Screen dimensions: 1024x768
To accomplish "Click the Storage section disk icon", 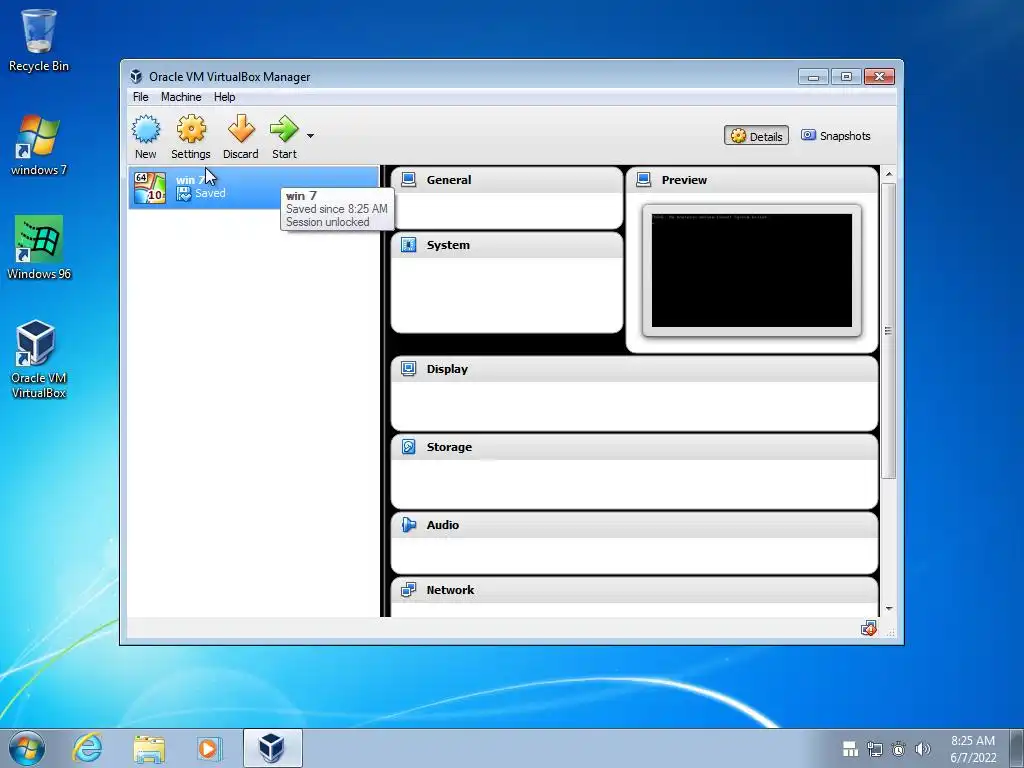I will pyautogui.click(x=409, y=447).
